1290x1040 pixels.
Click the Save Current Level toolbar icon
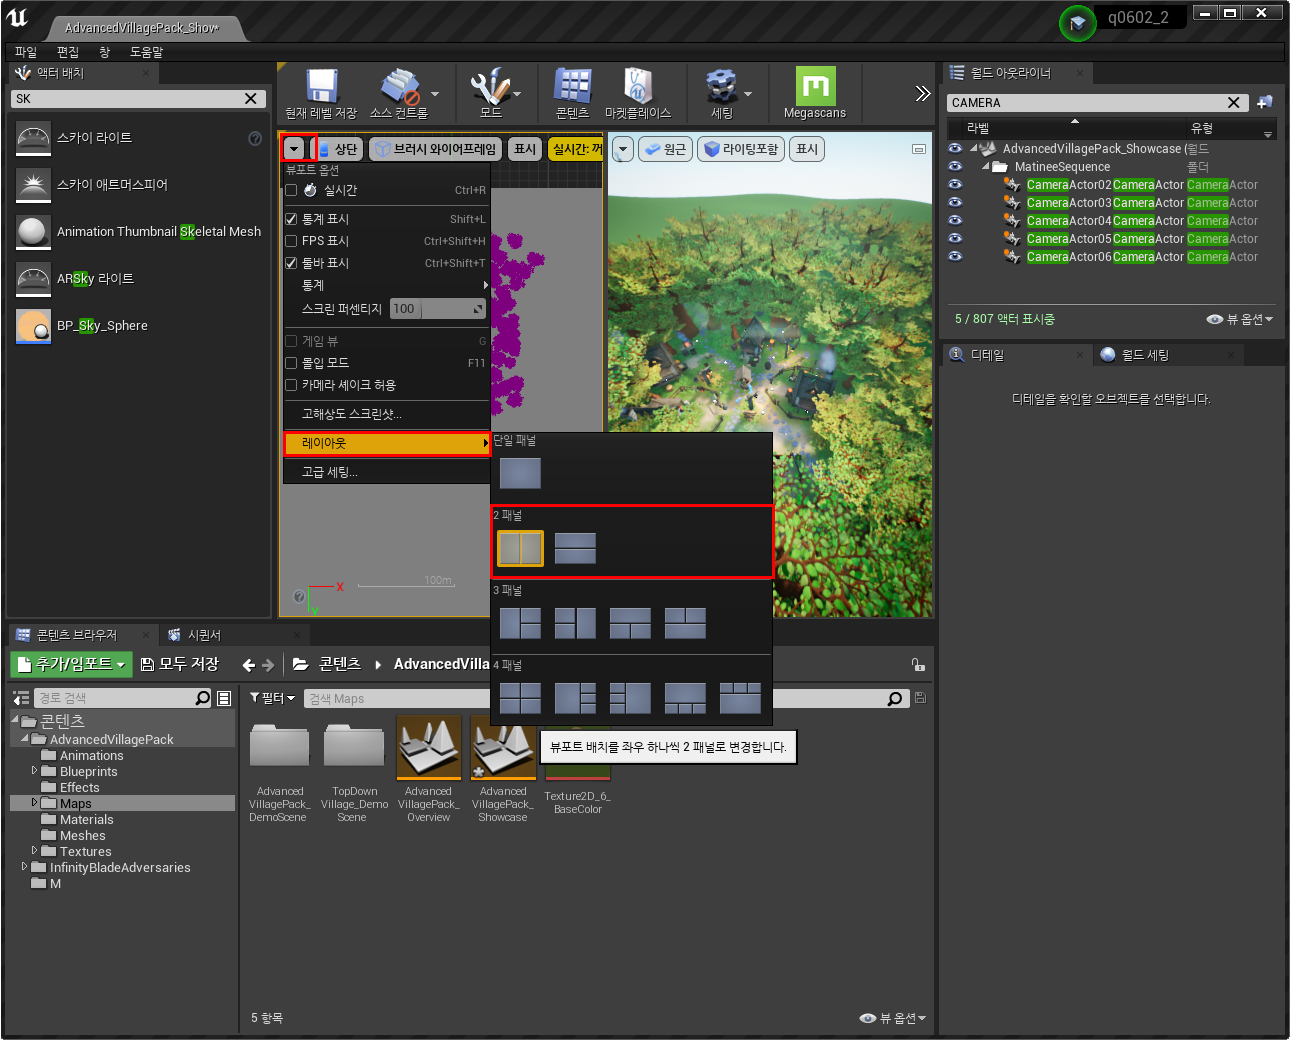(x=321, y=87)
